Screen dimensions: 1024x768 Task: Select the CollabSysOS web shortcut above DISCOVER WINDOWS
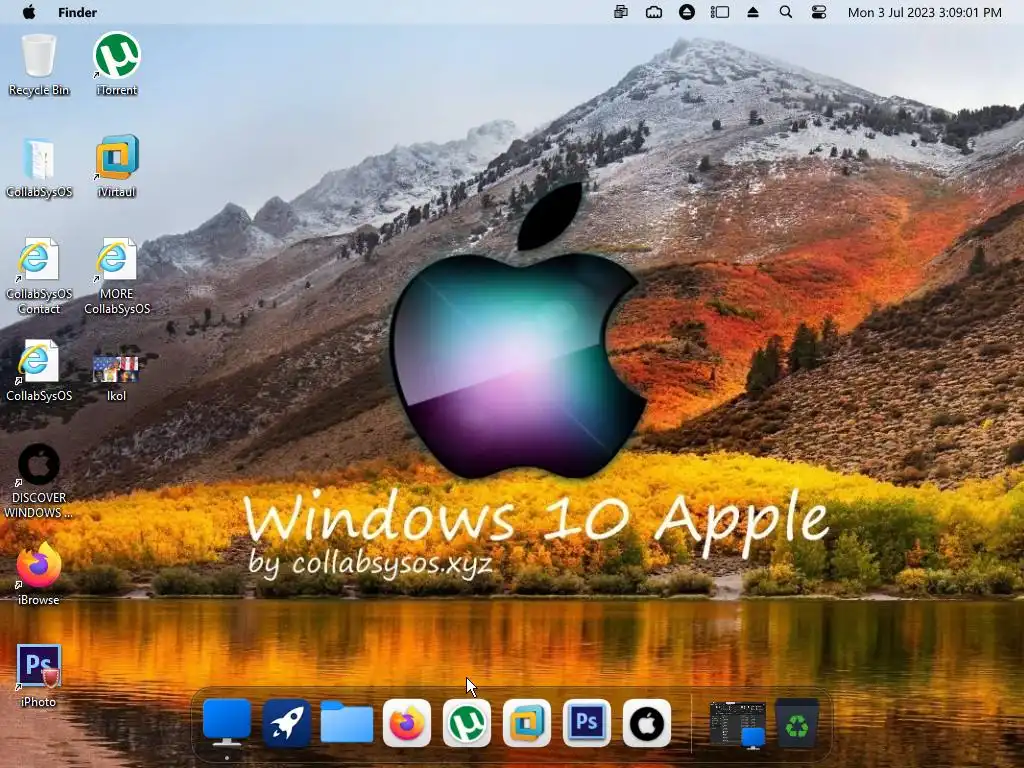coord(39,370)
